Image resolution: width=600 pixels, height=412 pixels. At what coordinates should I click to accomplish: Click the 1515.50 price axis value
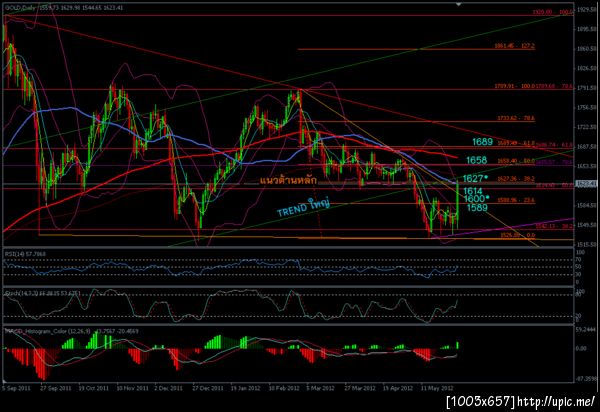(588, 244)
